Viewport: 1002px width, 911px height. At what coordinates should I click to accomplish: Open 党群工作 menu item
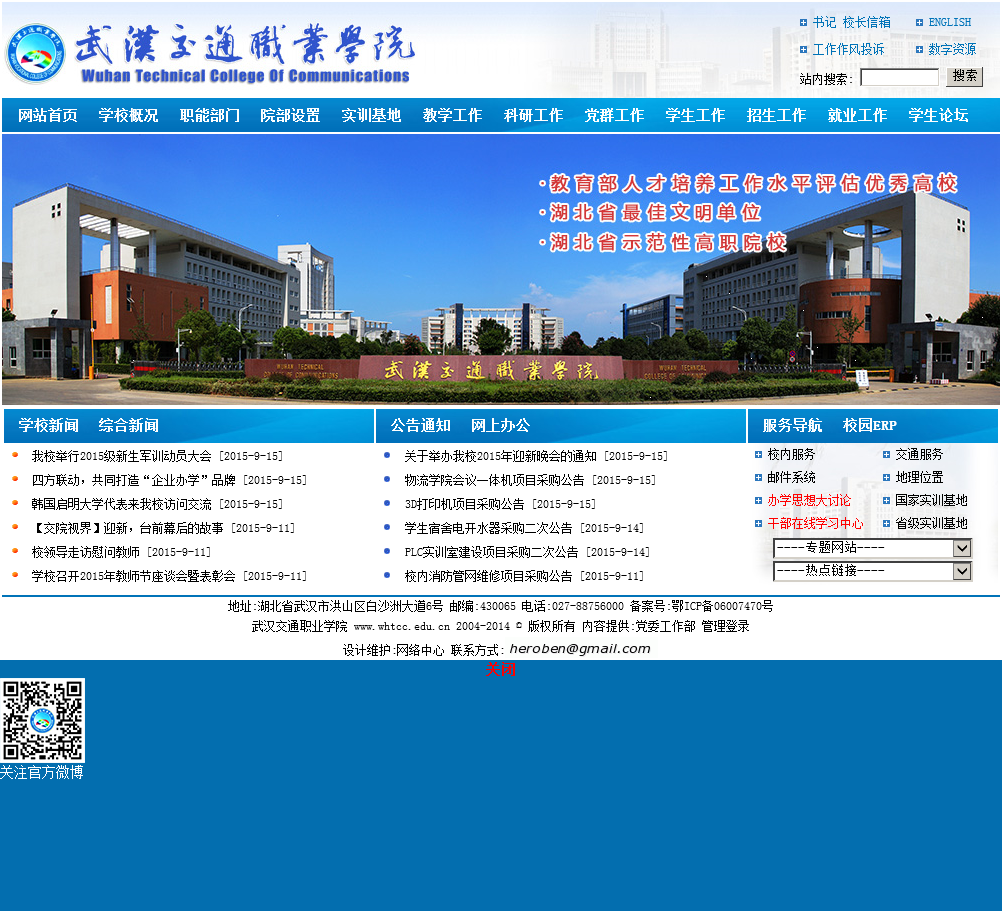point(614,116)
